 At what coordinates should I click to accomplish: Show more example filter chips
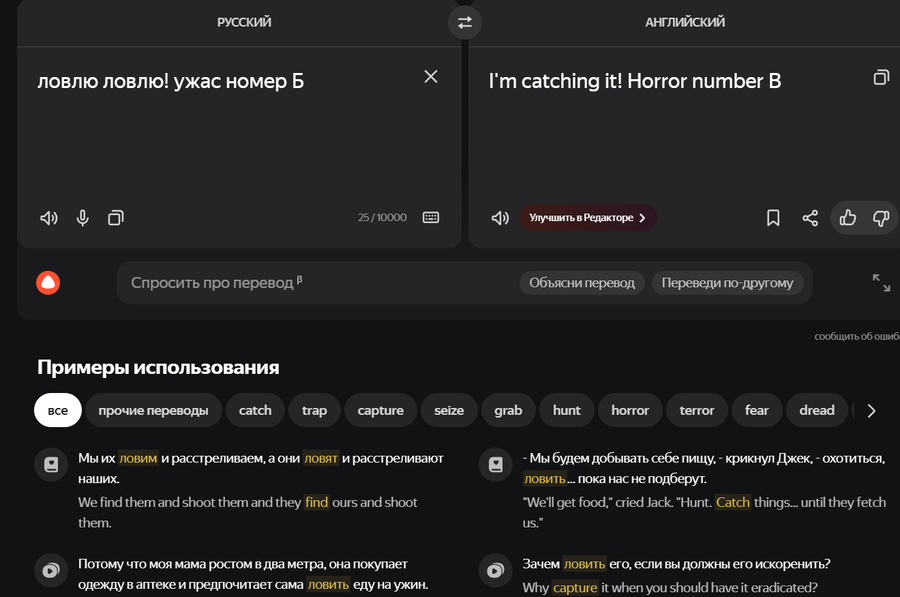coord(871,410)
